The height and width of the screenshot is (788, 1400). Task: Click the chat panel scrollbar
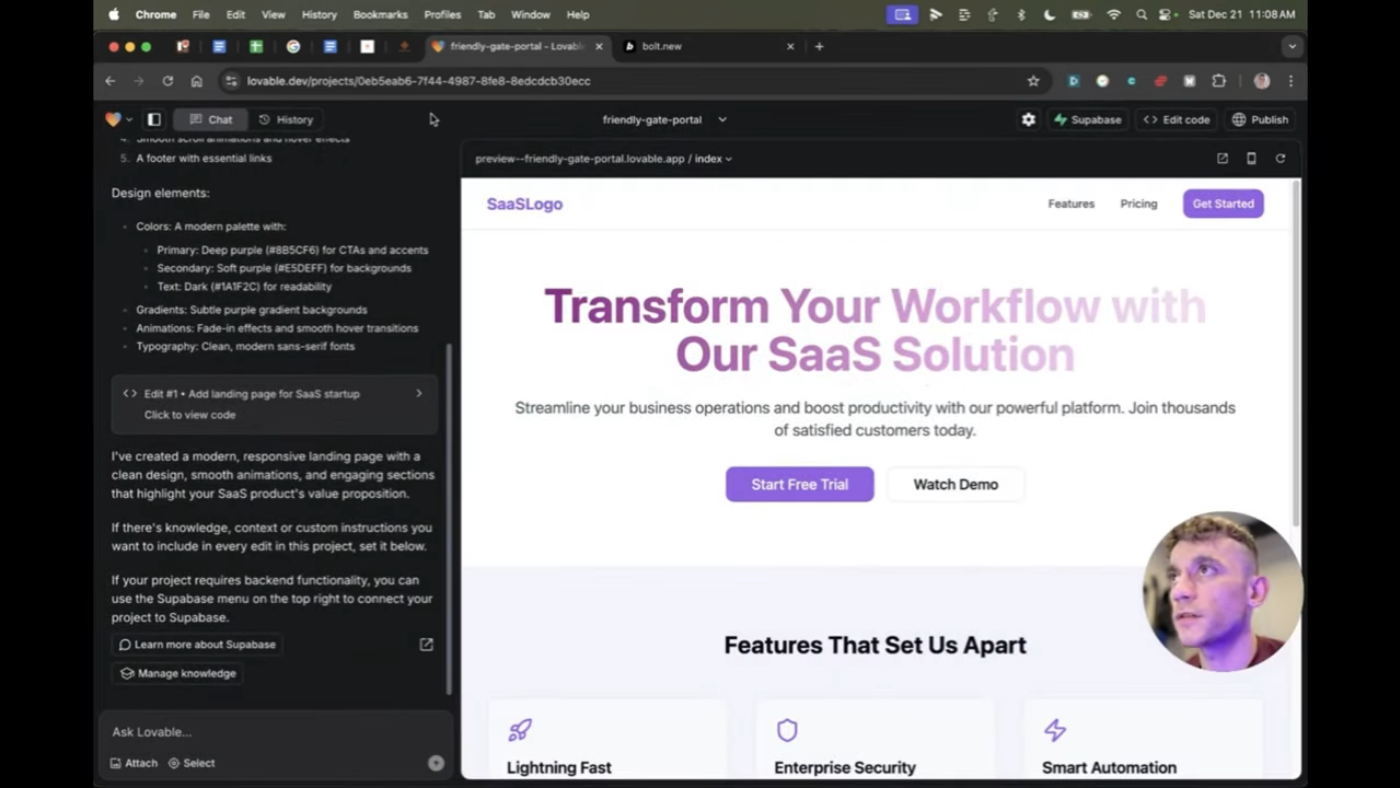(x=449, y=518)
